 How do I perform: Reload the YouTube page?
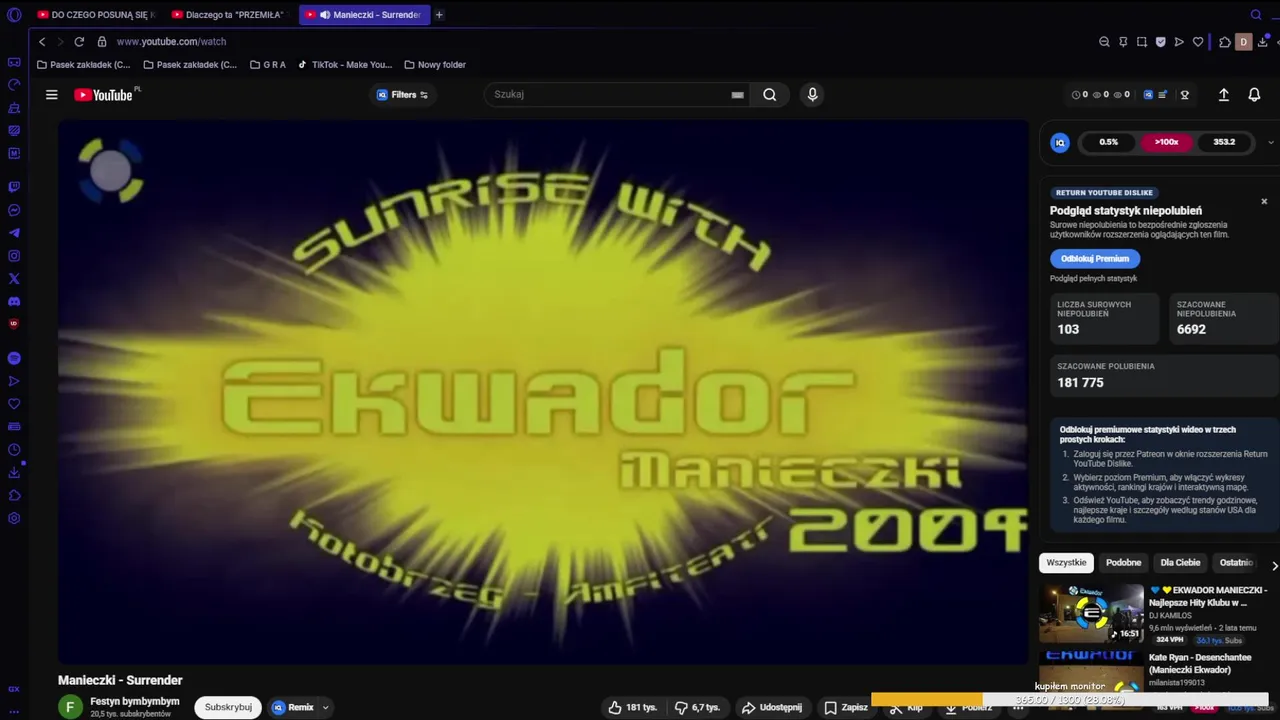(79, 42)
